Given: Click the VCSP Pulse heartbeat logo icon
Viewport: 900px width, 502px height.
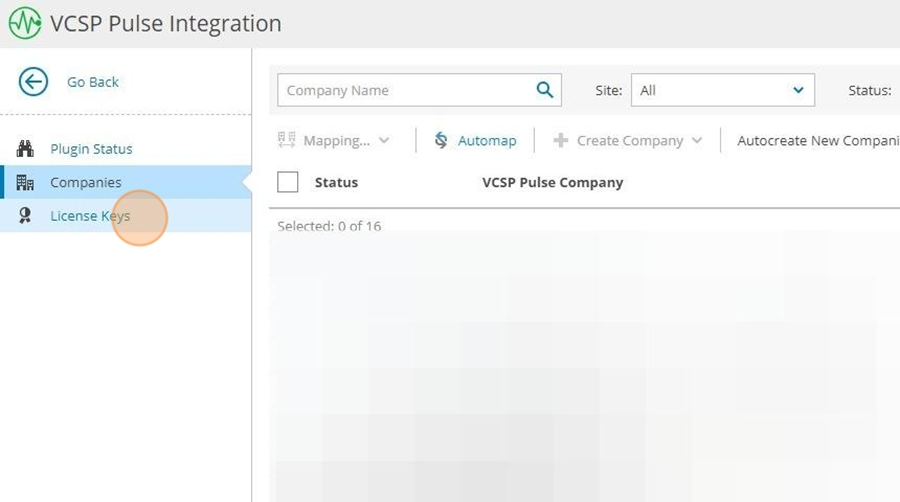Looking at the screenshot, I should (x=25, y=23).
